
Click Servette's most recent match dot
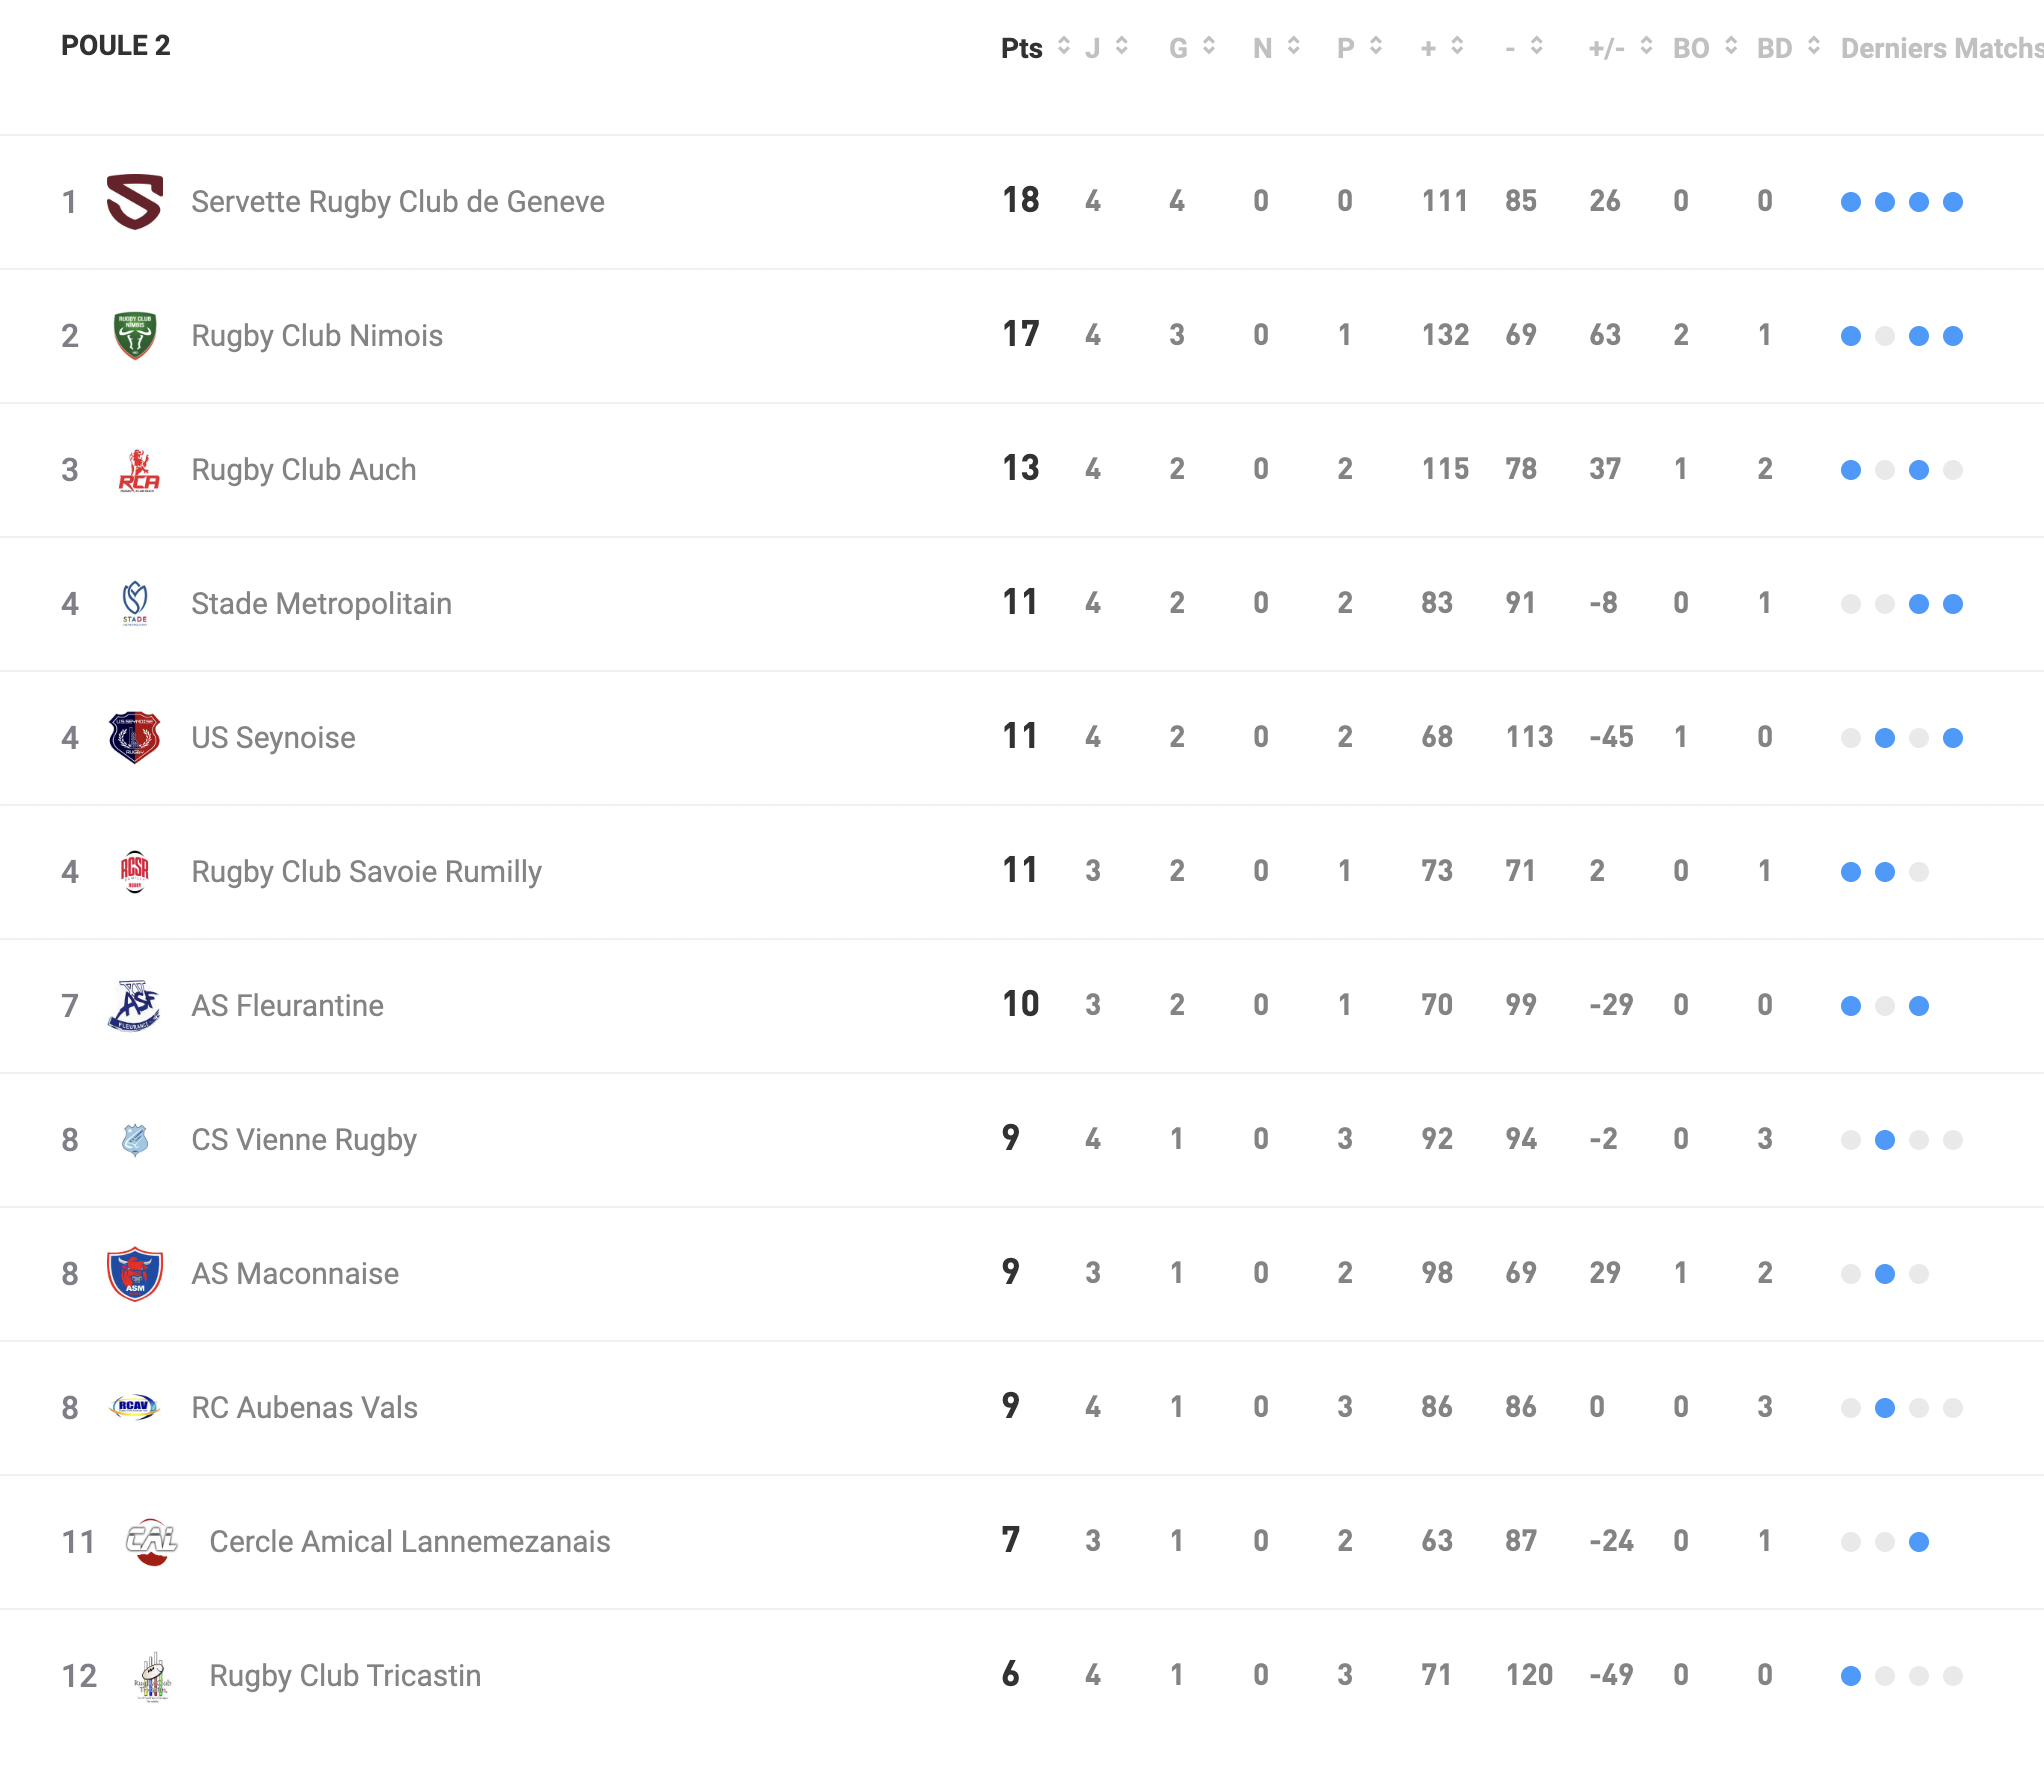pyautogui.click(x=1953, y=202)
